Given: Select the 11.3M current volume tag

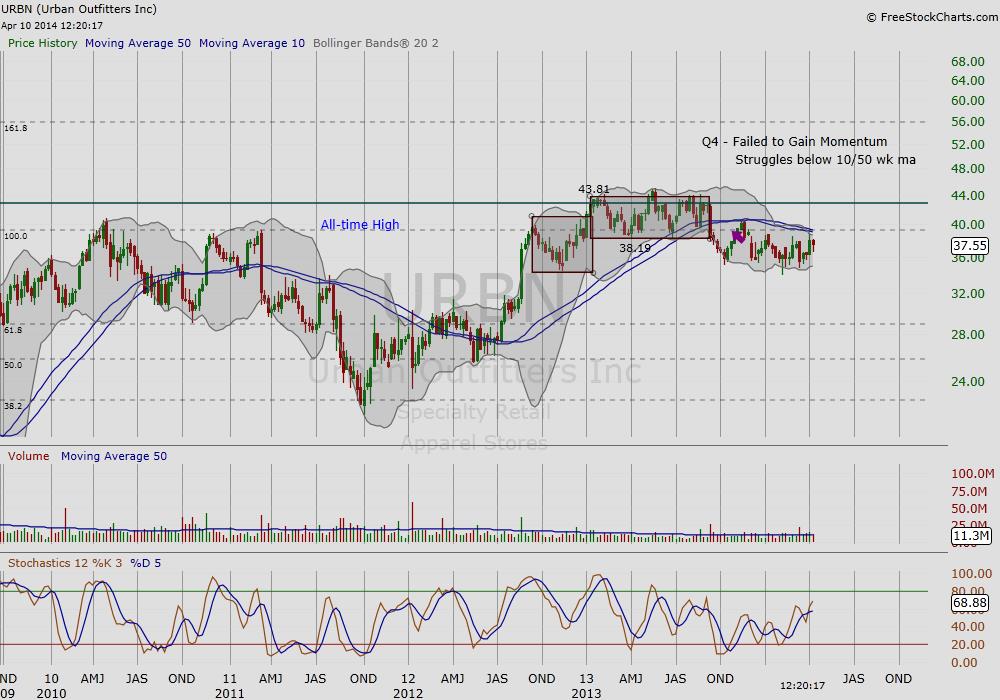Looking at the screenshot, I should (971, 536).
